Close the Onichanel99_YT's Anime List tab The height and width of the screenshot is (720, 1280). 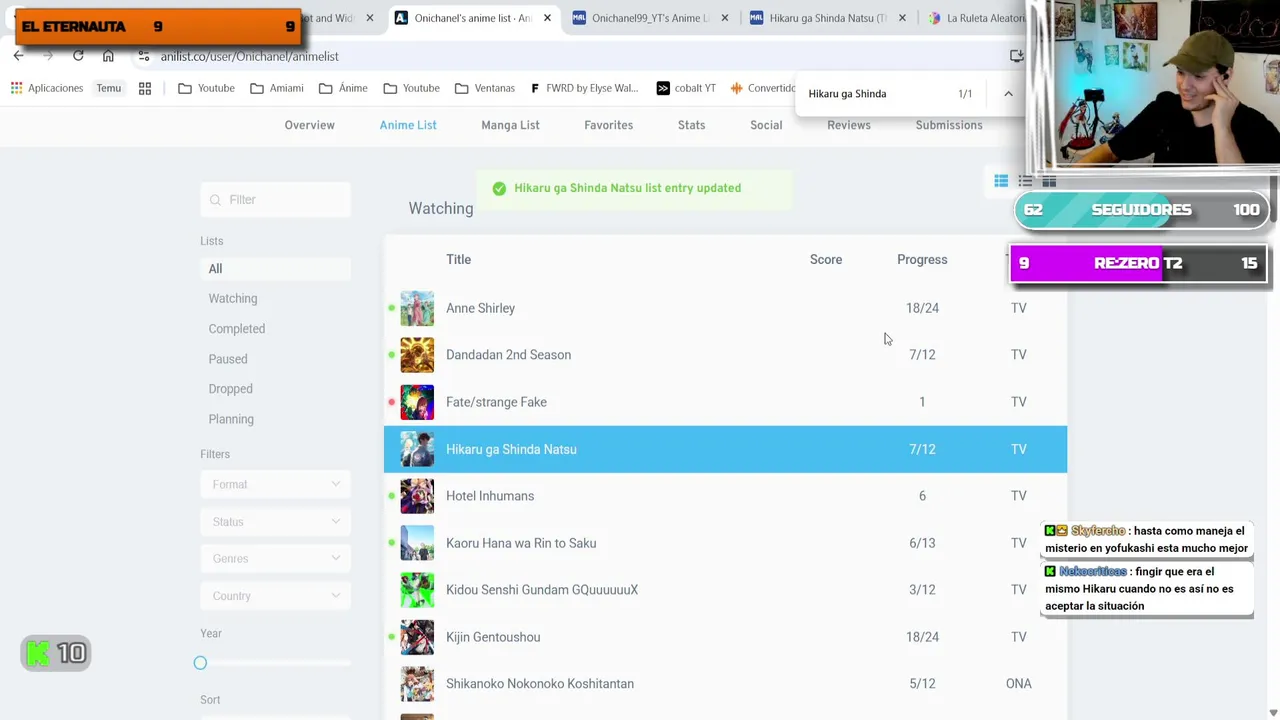(x=725, y=18)
